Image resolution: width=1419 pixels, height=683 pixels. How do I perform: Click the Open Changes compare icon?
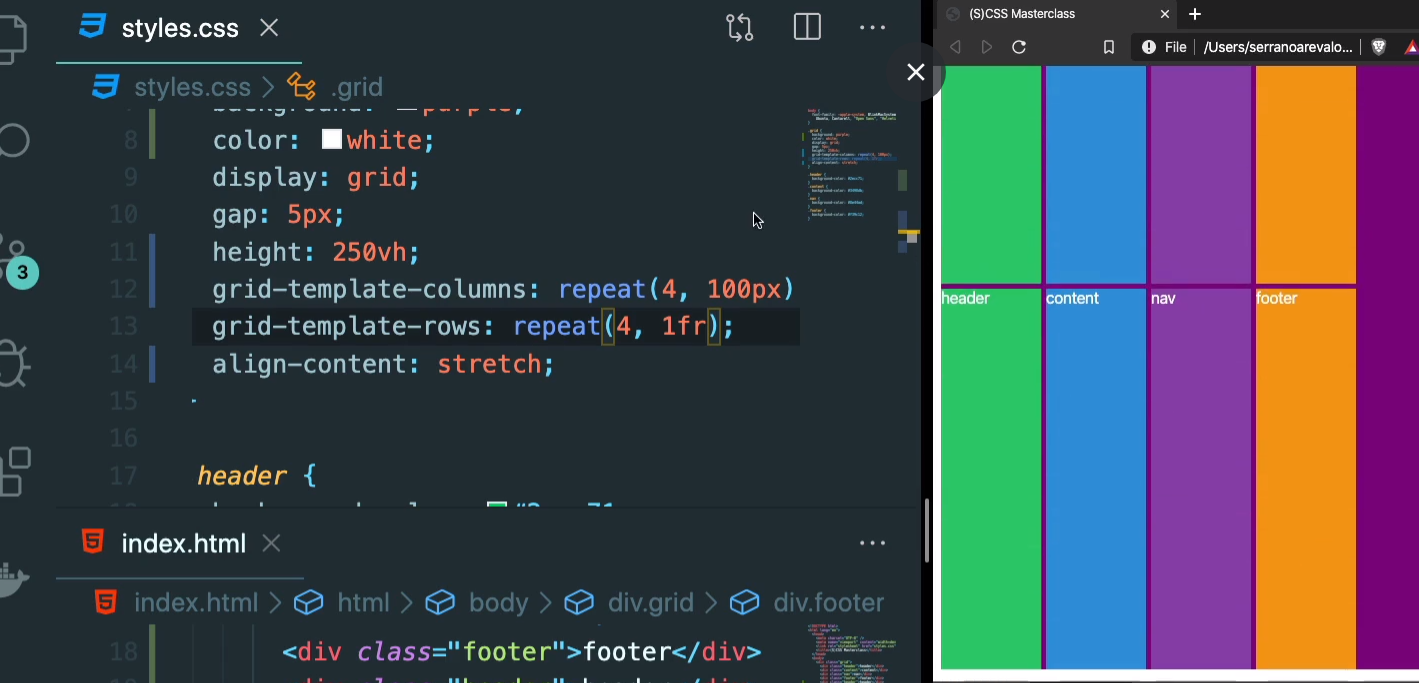pyautogui.click(x=739, y=27)
